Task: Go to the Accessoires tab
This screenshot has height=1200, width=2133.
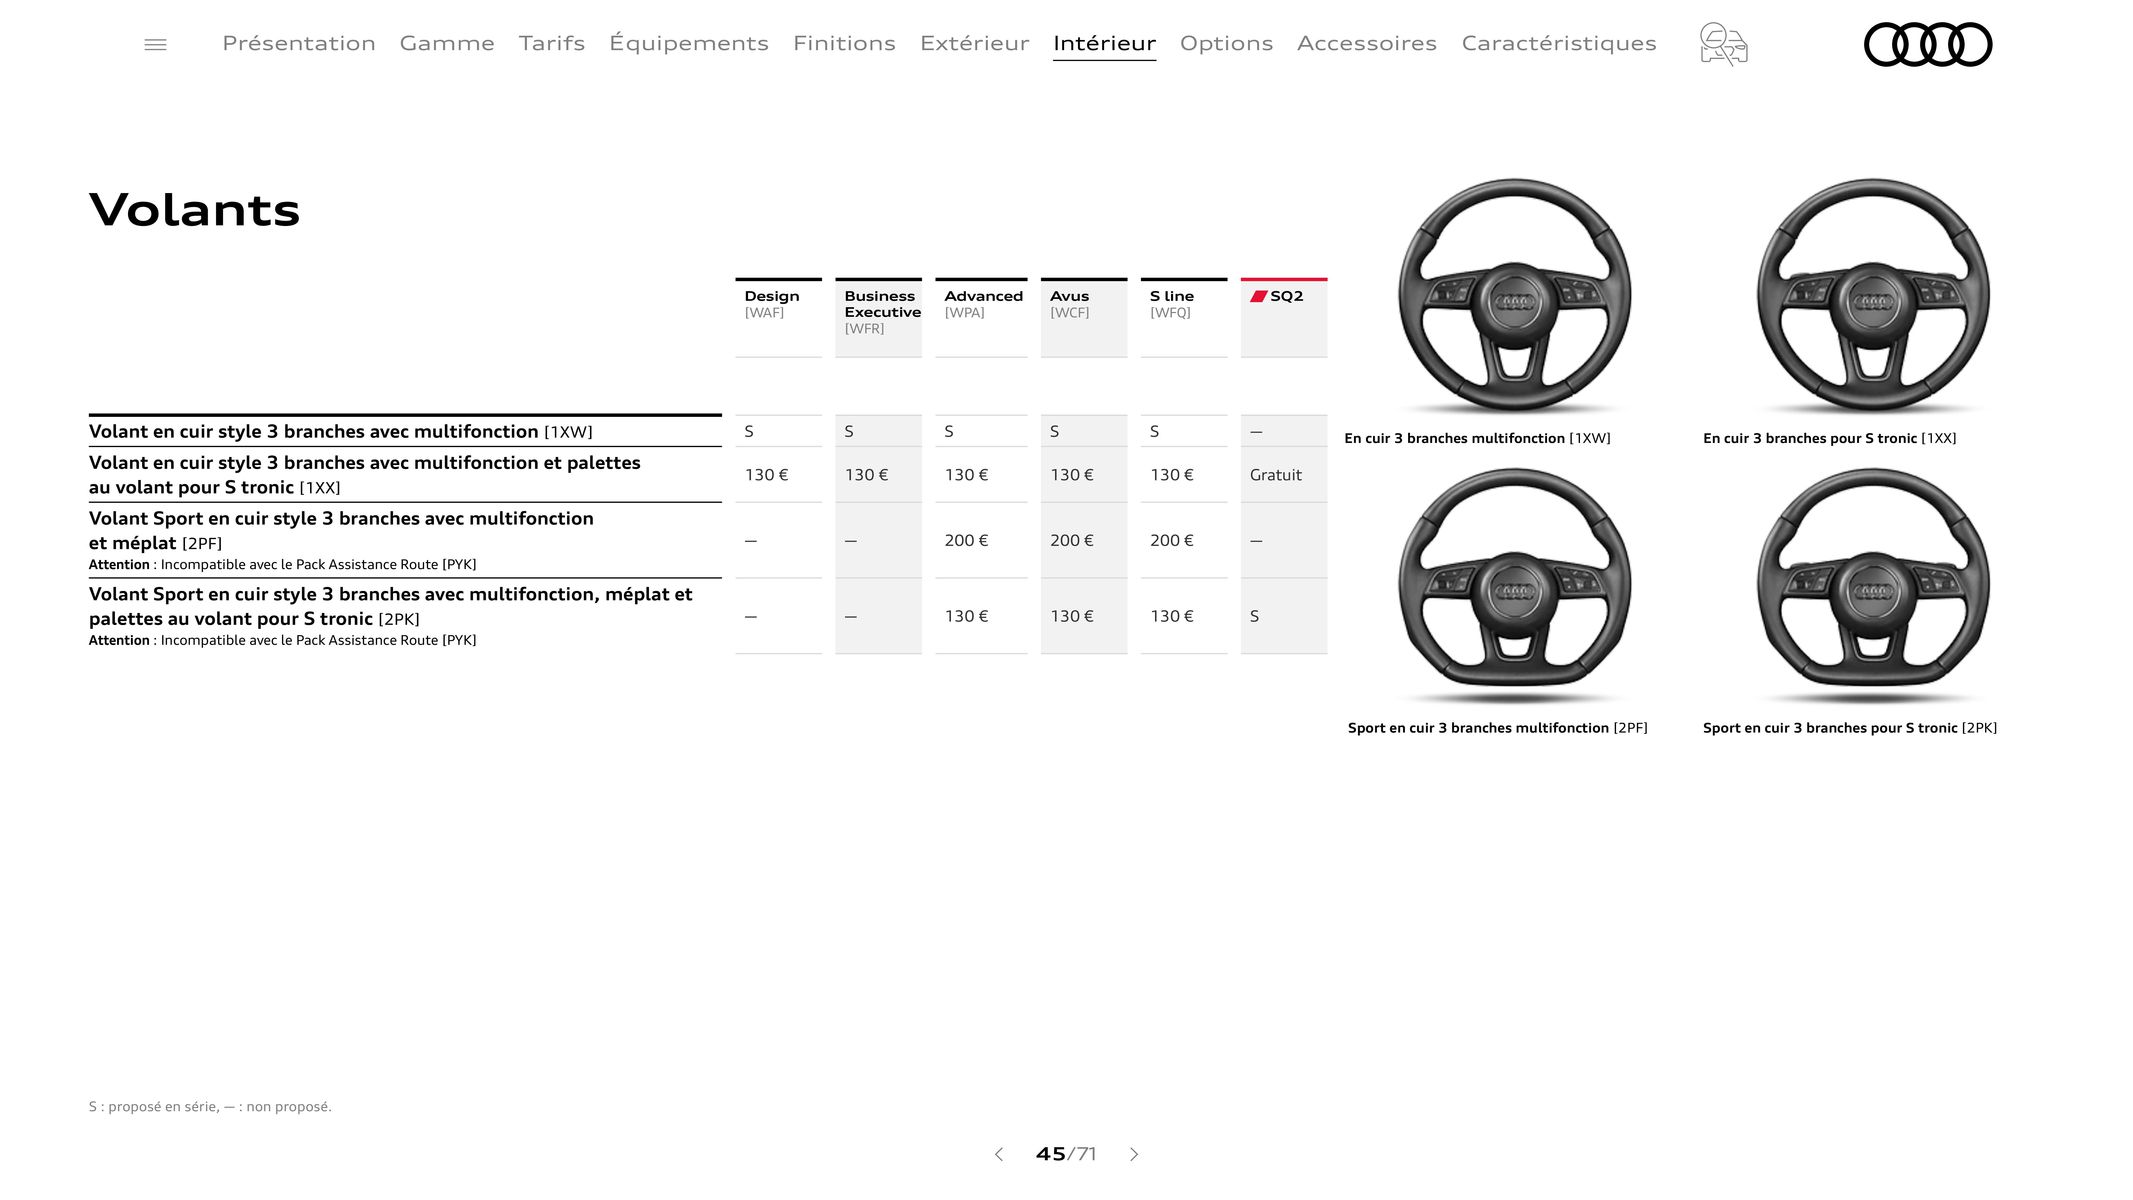Action: tap(1367, 43)
